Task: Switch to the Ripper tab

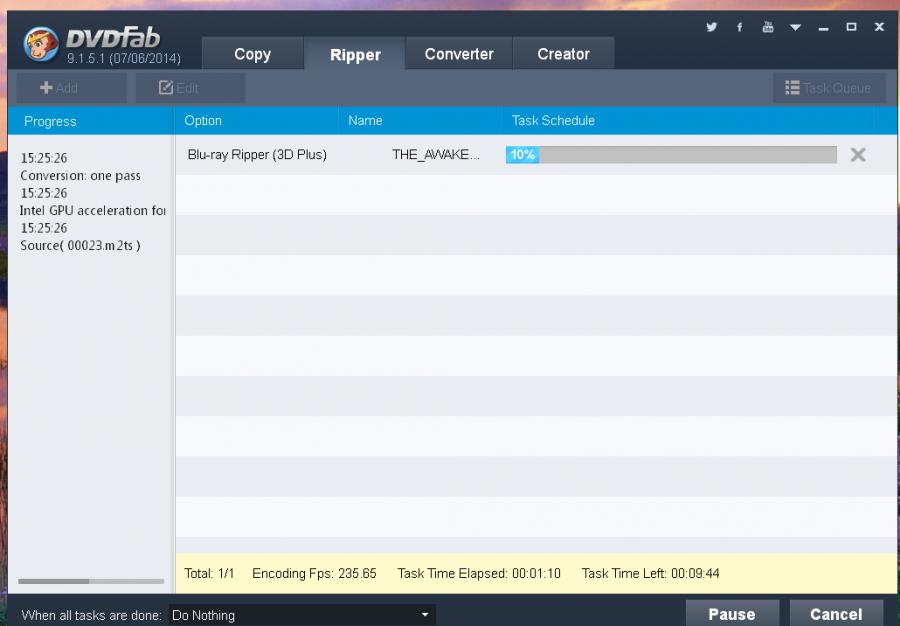Action: pyautogui.click(x=355, y=54)
